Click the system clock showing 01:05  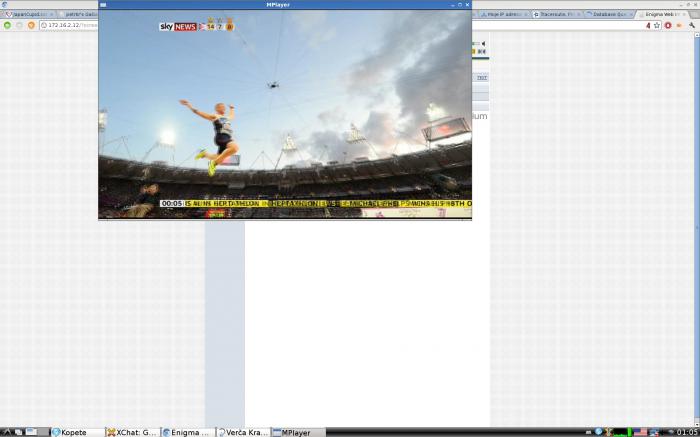(688, 432)
